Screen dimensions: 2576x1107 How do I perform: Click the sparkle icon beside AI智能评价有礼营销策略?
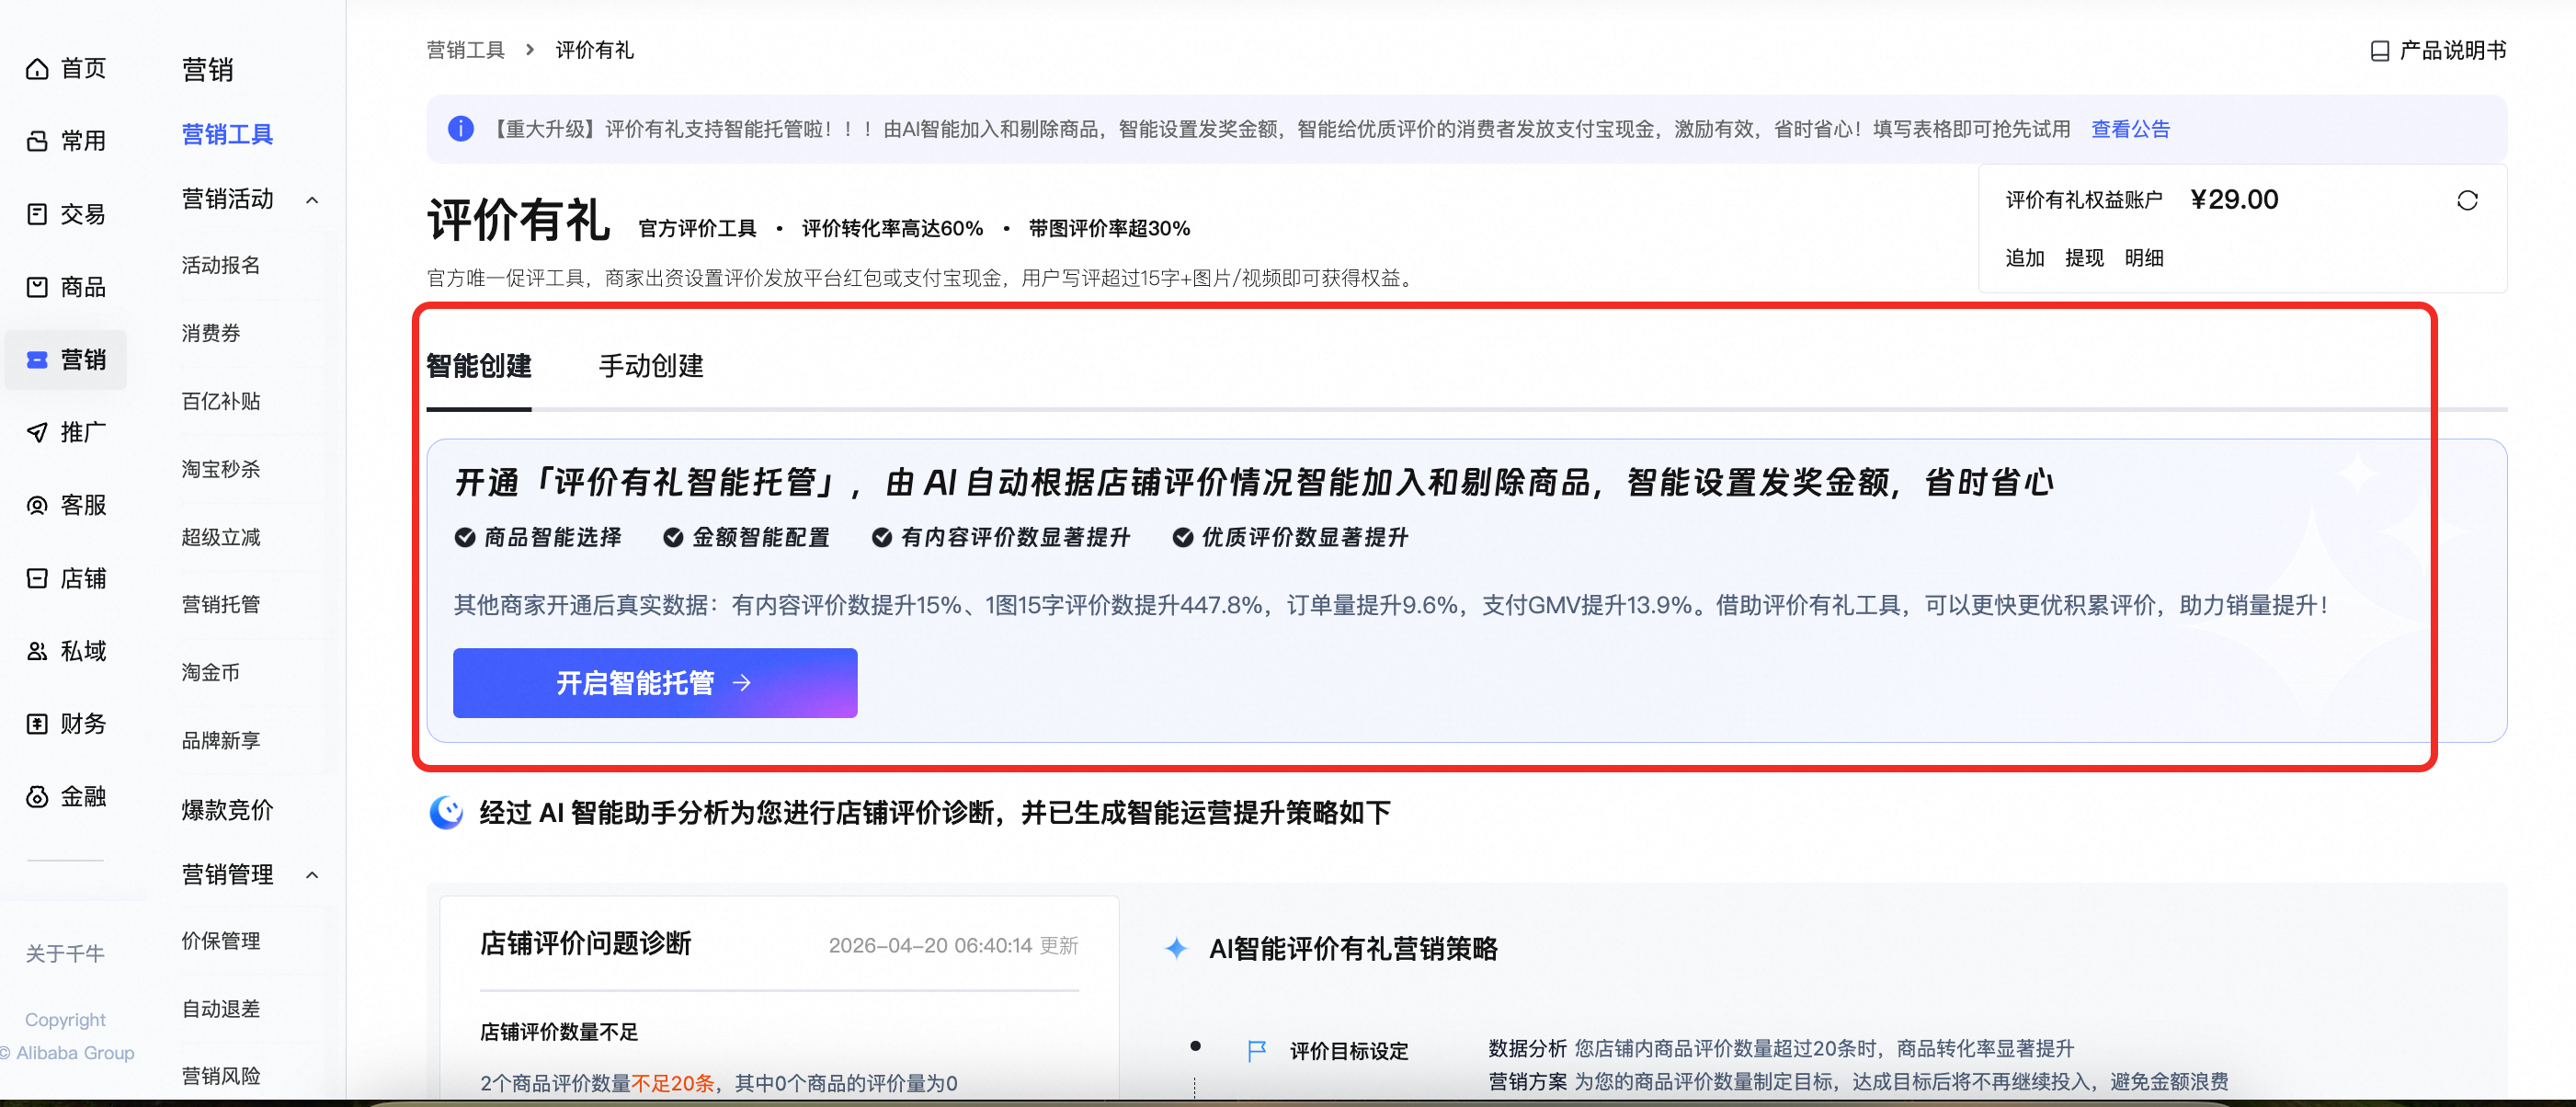coord(1177,948)
